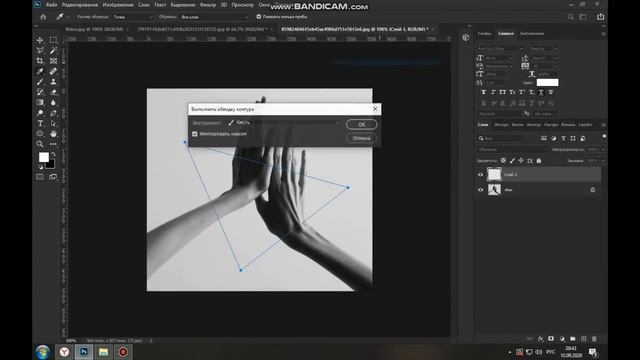Select the Frame tool

(53, 61)
